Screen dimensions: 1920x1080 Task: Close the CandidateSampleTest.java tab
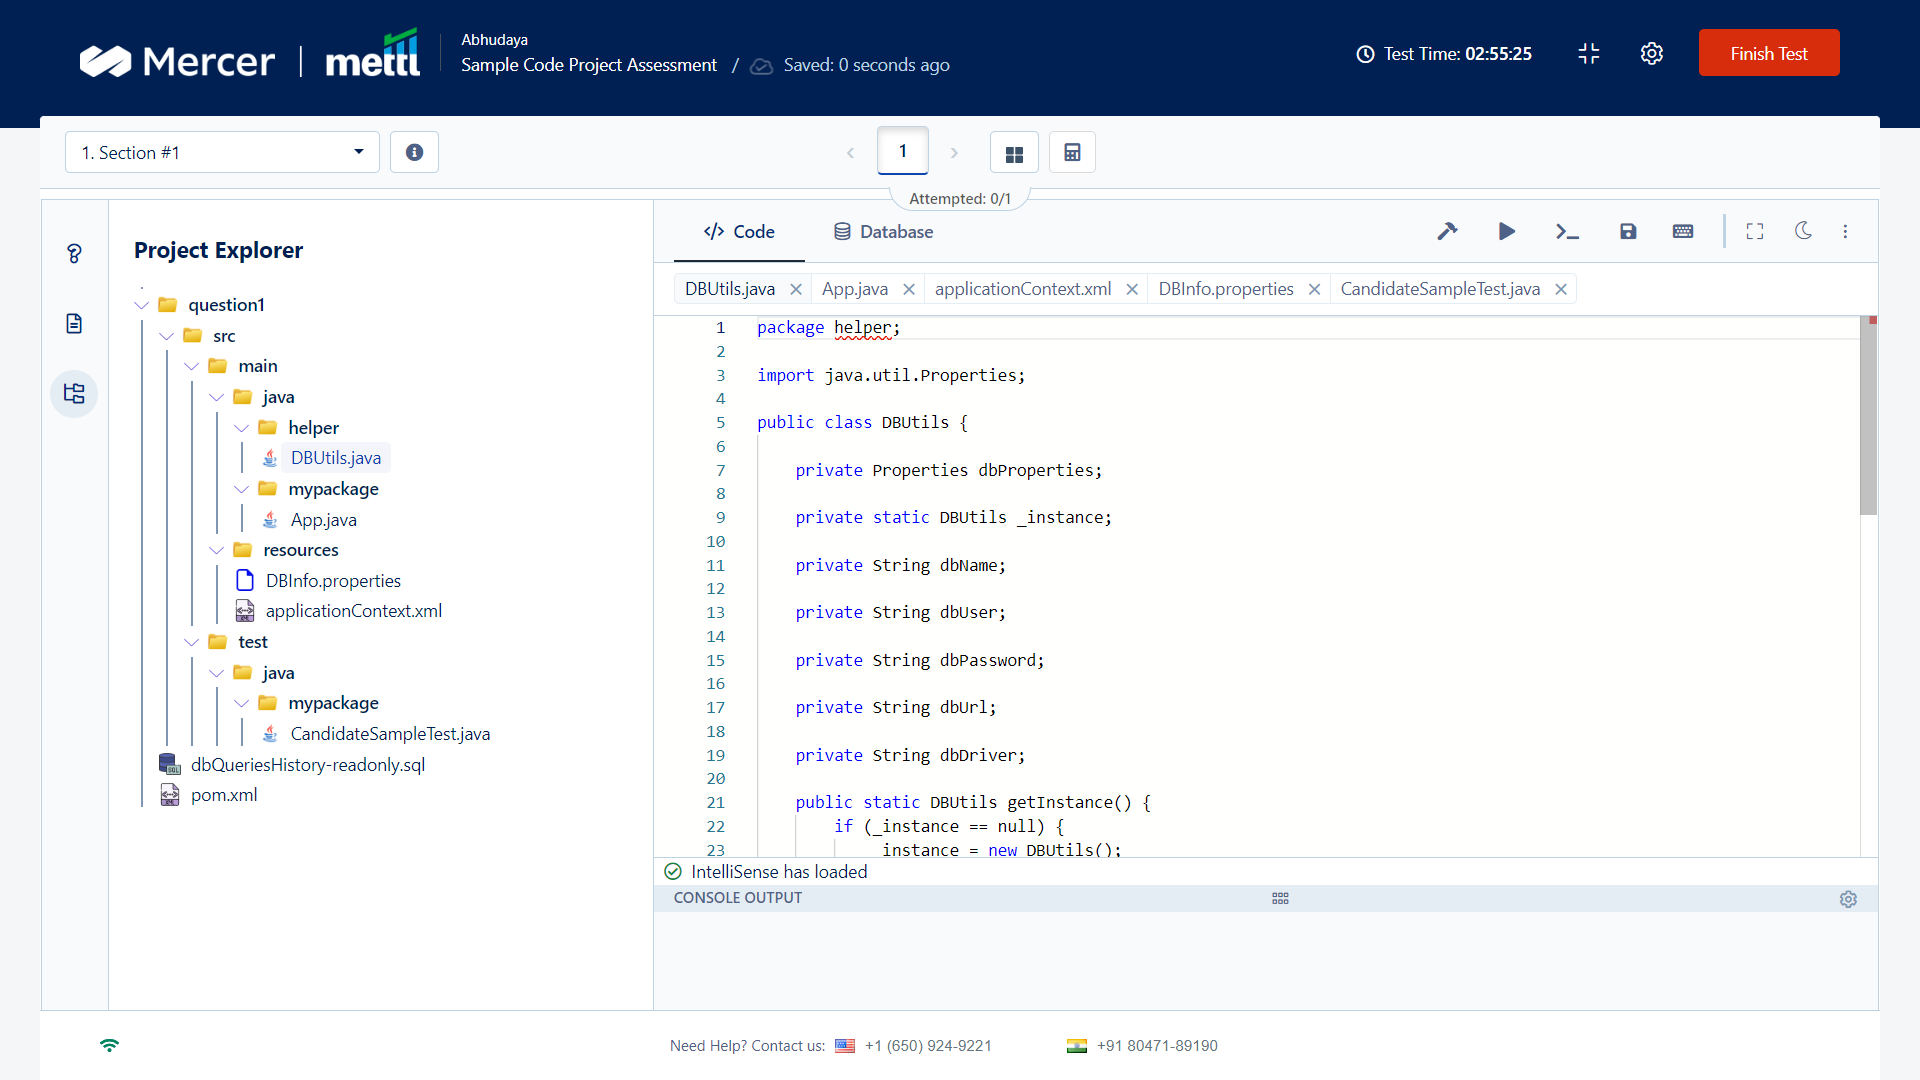[1561, 289]
